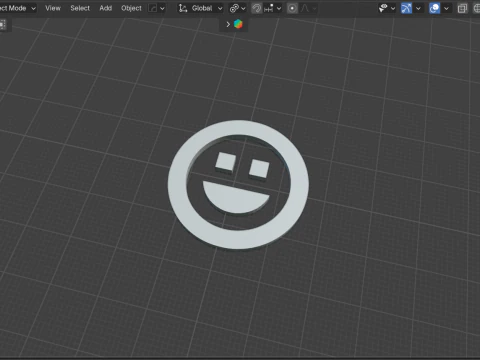Select wireframe viewport shading
The height and width of the screenshot is (360, 480).
pyautogui.click(x=477, y=8)
